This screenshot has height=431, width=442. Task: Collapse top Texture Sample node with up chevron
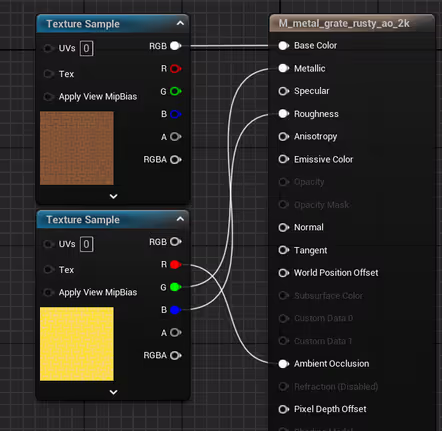coord(180,23)
